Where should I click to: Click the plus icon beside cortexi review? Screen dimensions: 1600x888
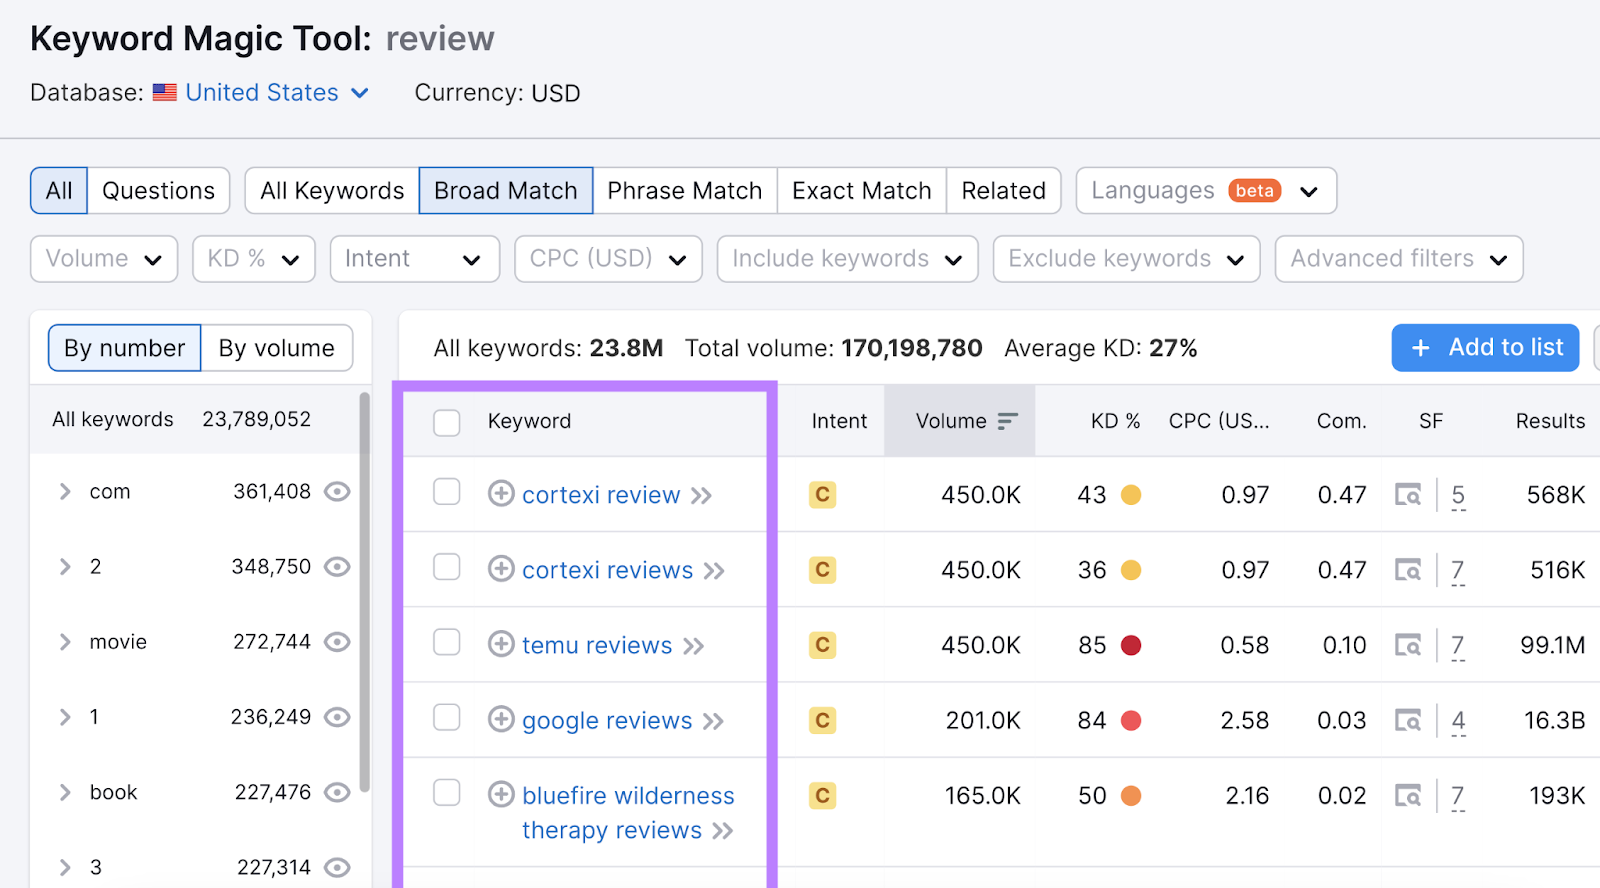[x=501, y=494]
